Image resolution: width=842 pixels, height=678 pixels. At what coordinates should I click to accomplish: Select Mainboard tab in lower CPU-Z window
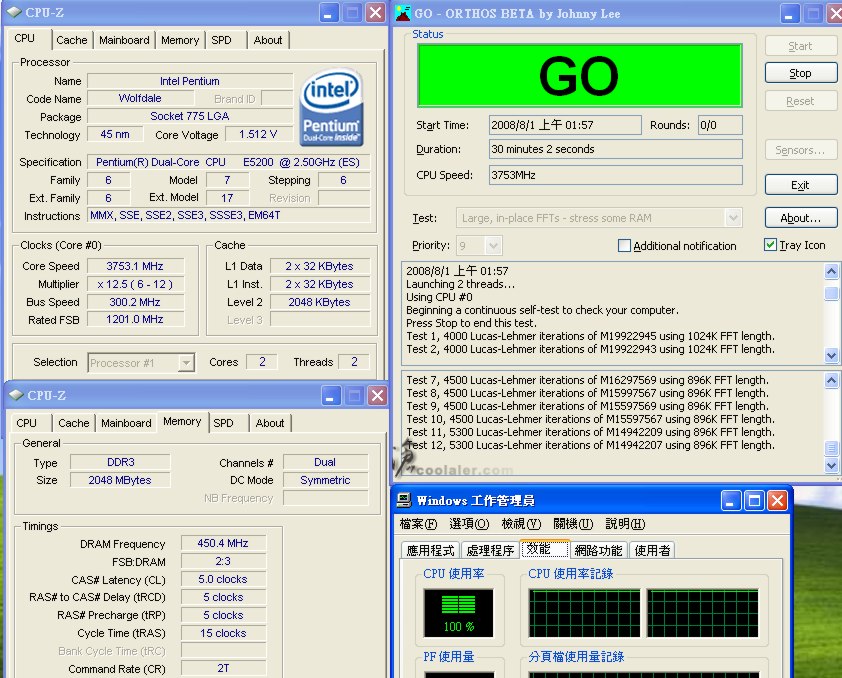tap(126, 423)
